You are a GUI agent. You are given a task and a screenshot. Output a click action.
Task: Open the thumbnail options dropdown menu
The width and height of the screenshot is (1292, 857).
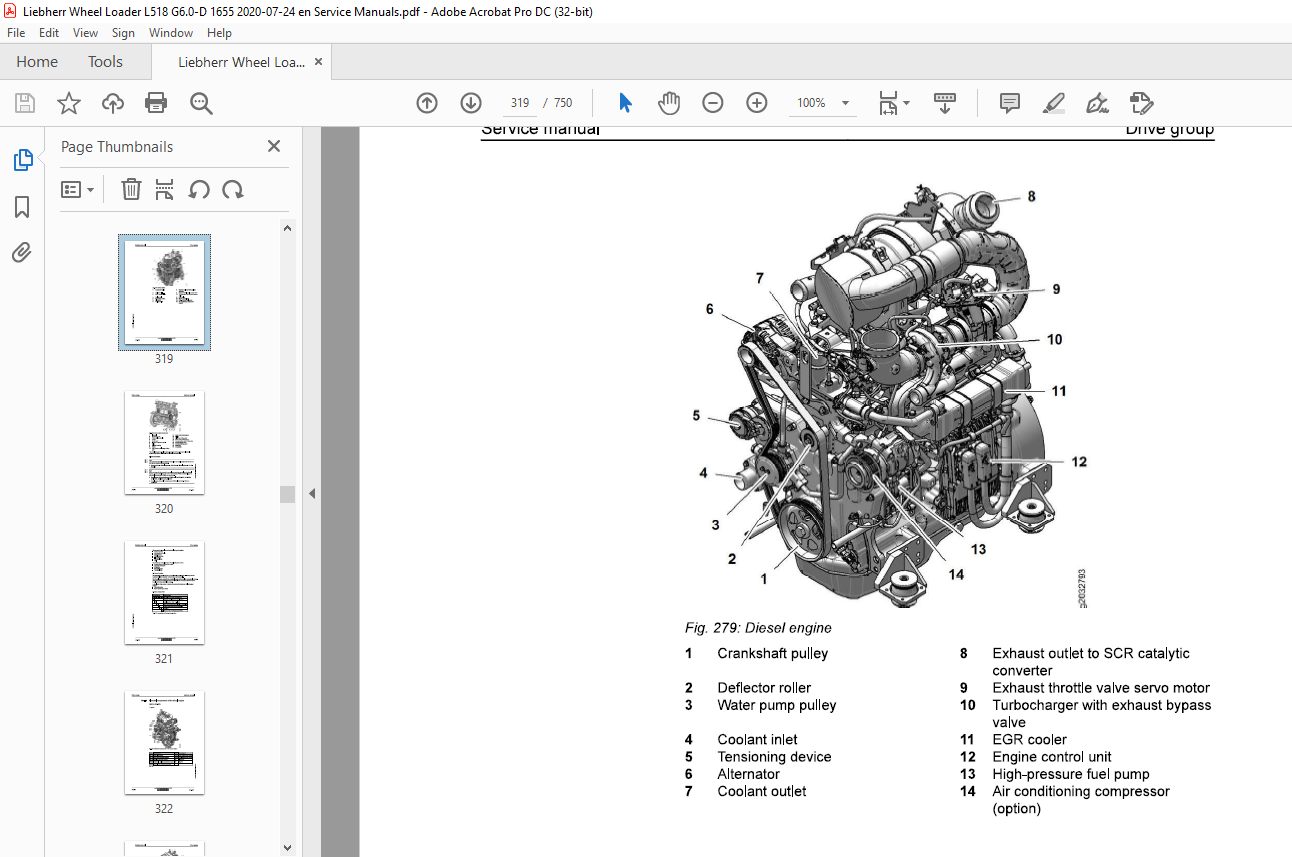(77, 189)
